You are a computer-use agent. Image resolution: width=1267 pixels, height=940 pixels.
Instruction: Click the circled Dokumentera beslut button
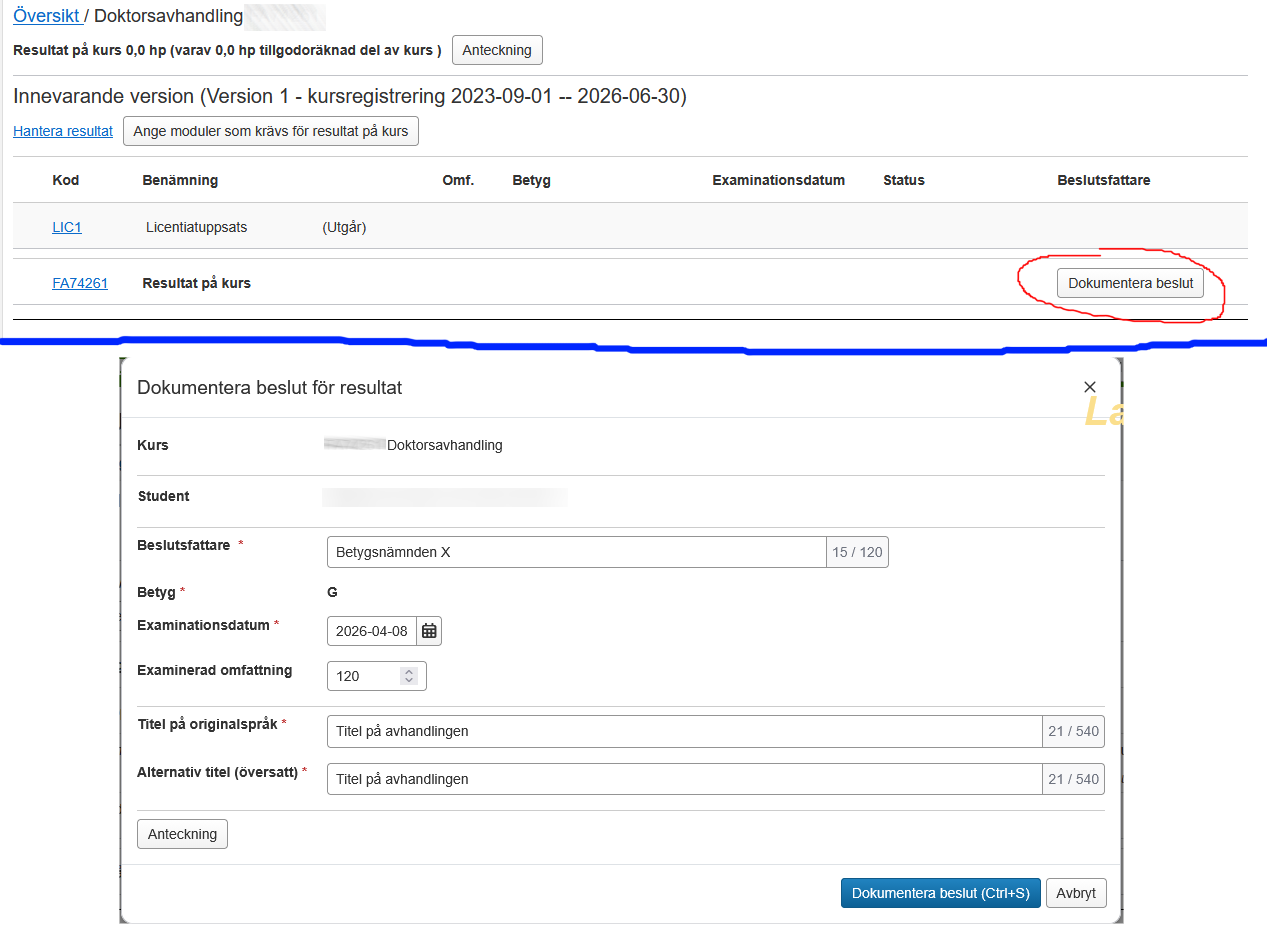pyautogui.click(x=1130, y=283)
